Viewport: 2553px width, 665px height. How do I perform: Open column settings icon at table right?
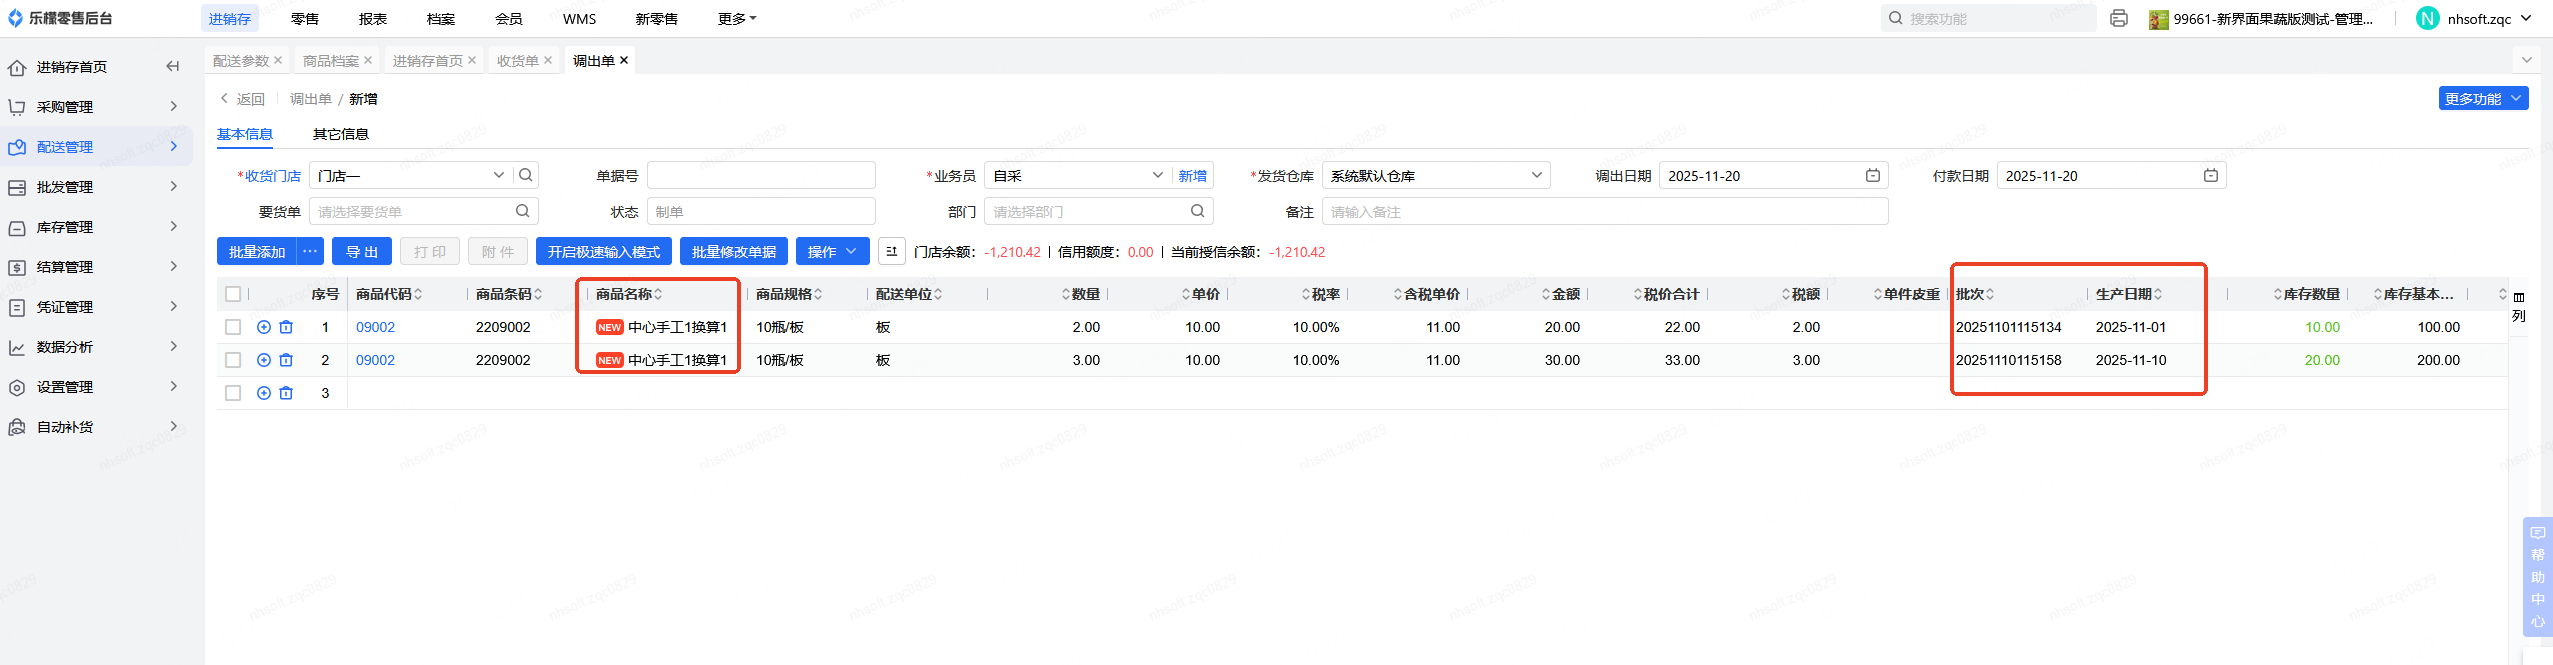[2518, 297]
